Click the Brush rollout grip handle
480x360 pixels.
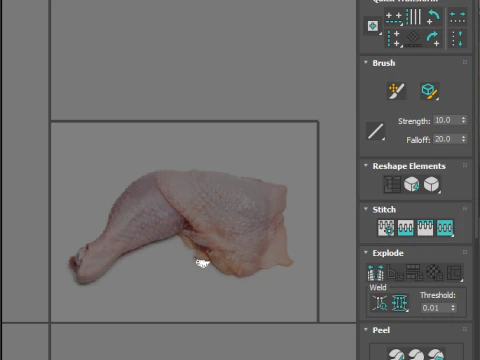click(x=465, y=62)
